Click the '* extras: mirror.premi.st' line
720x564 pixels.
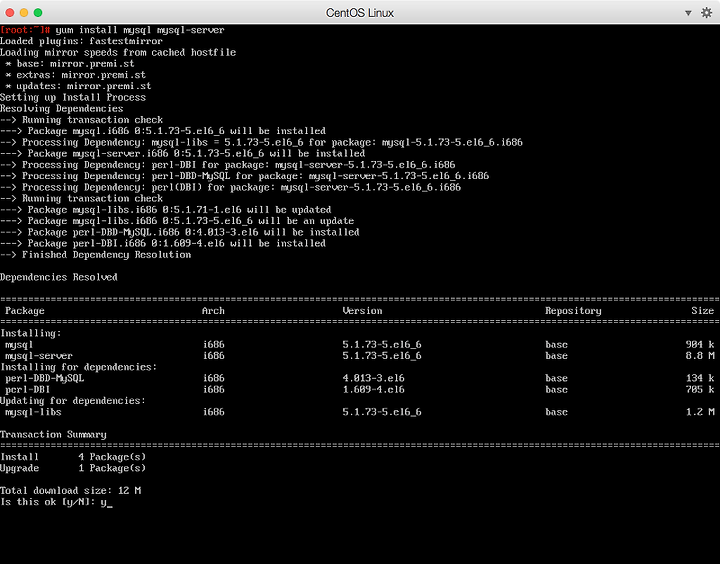[x=75, y=75]
